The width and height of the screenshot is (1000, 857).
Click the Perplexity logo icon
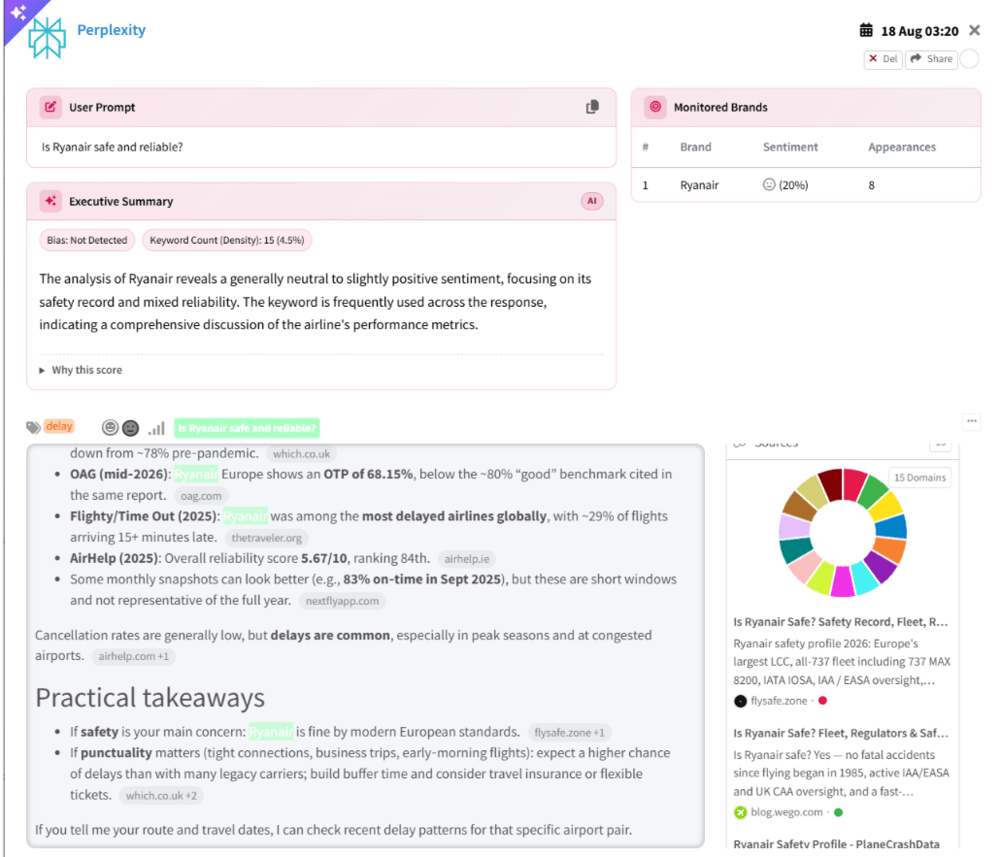(x=47, y=37)
